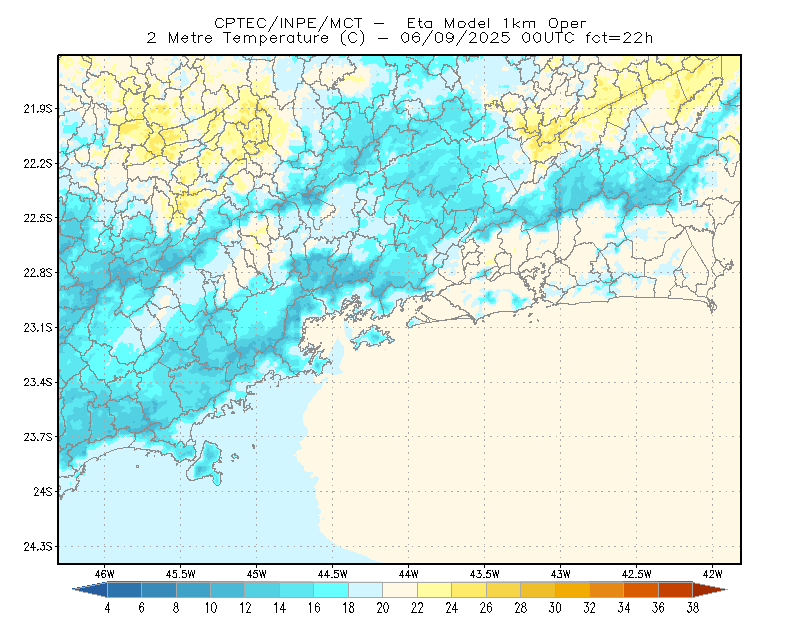Click the 24–26 yellow colorbar segment
Viewport: 800px width, 618px height.
(x=469, y=589)
